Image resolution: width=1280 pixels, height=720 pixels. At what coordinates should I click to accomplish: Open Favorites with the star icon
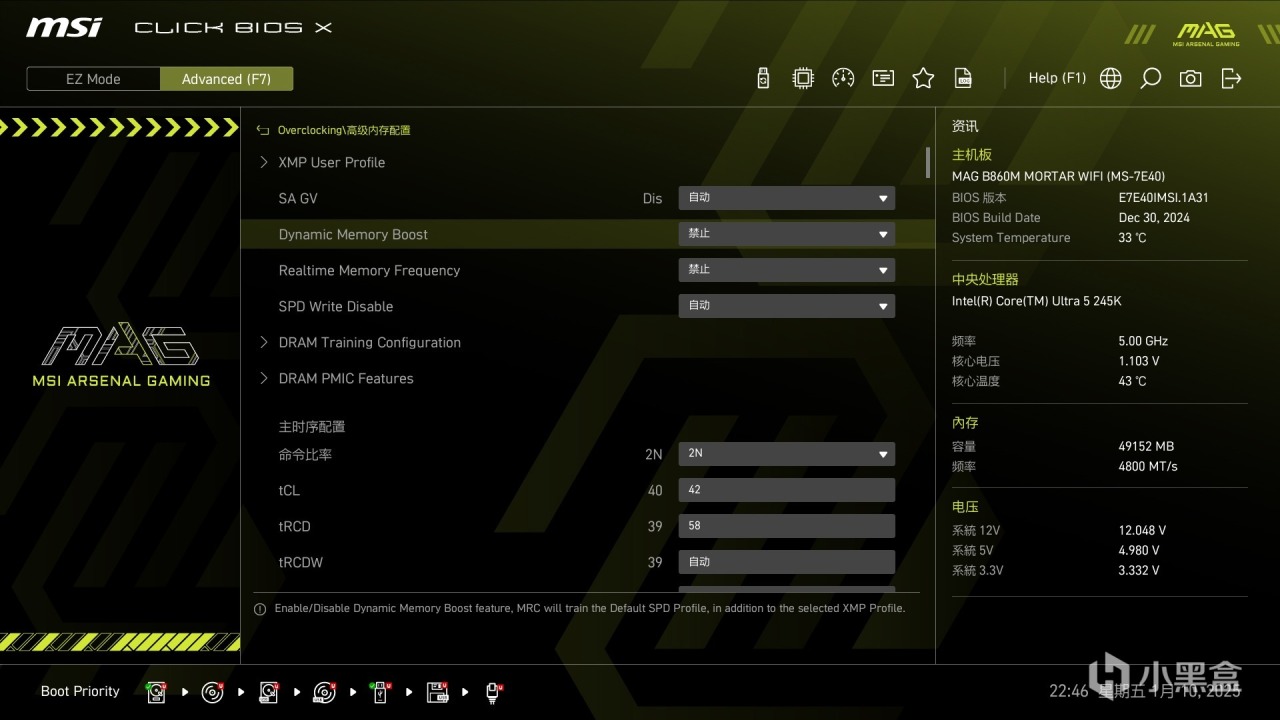click(923, 78)
